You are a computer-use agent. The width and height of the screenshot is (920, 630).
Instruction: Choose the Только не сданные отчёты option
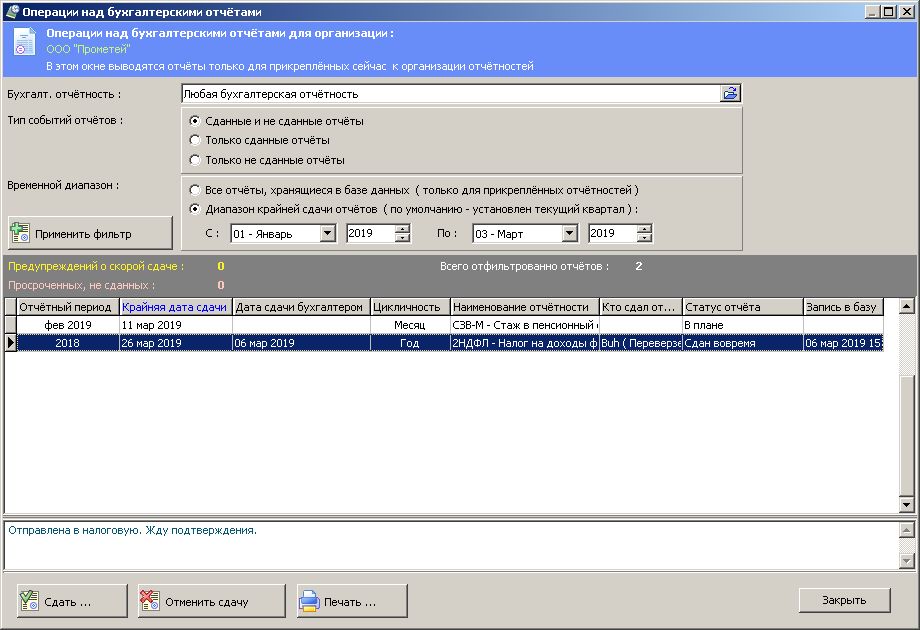[196, 160]
